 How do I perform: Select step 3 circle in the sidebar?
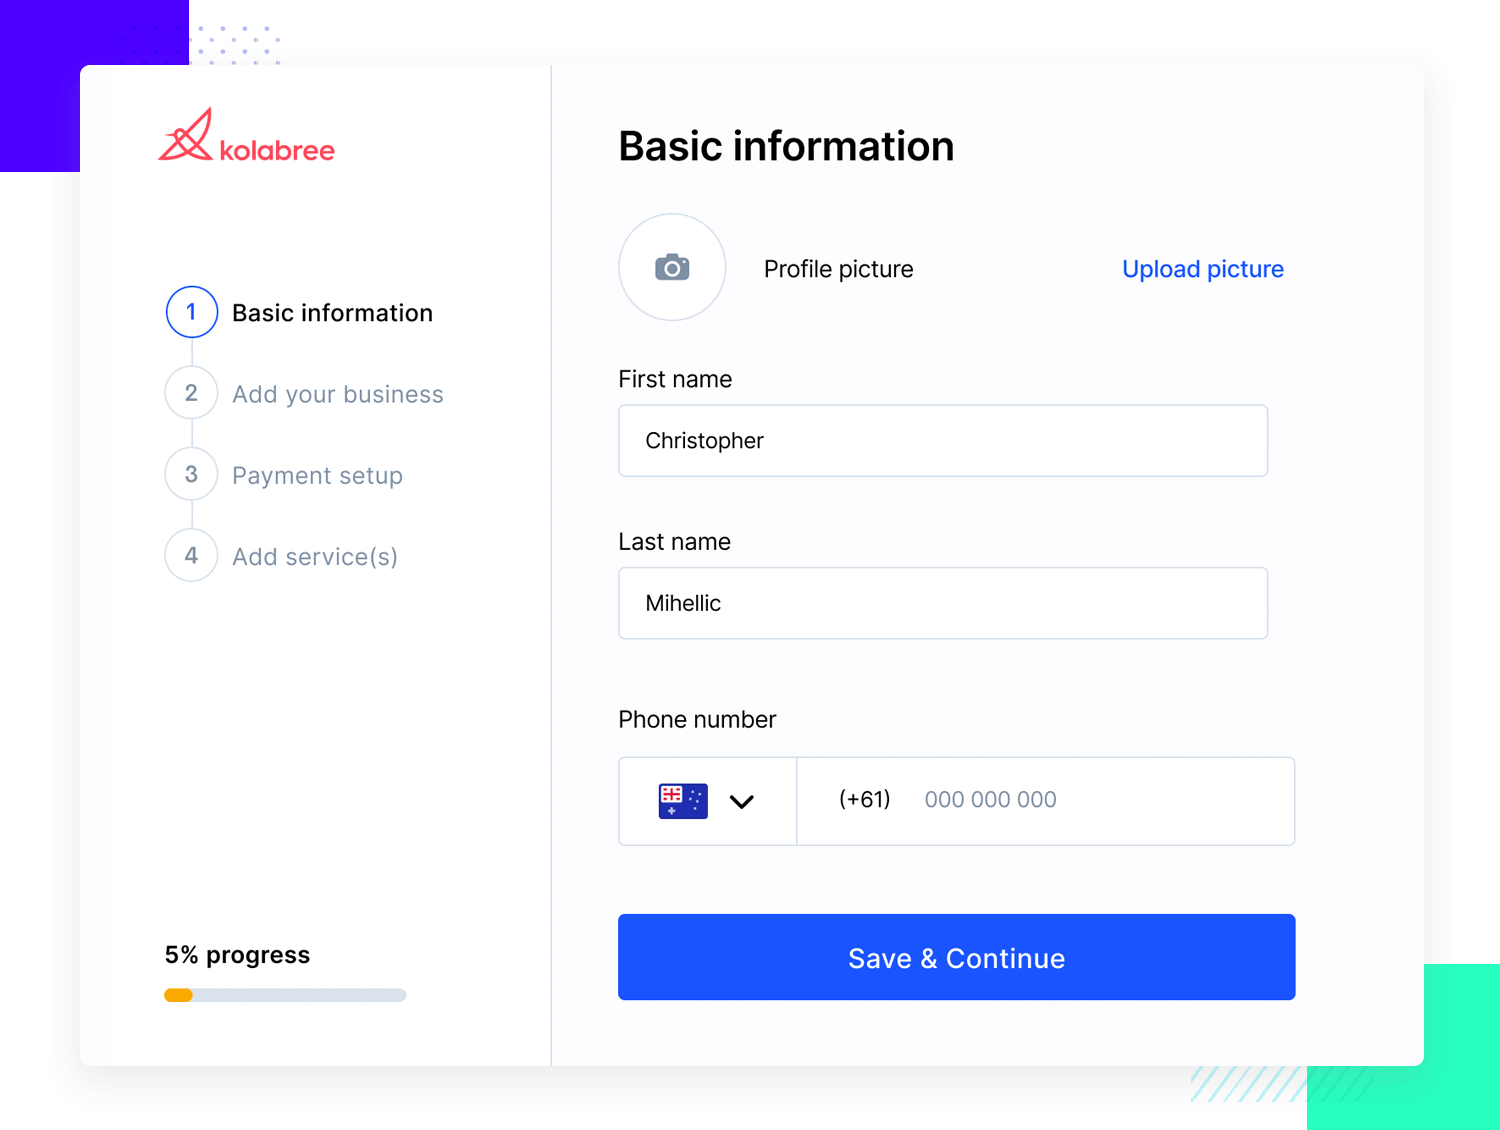click(191, 474)
